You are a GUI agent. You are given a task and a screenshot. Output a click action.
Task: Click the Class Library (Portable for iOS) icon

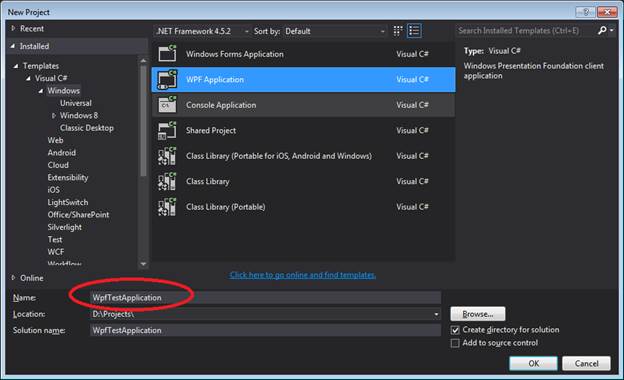pos(167,156)
